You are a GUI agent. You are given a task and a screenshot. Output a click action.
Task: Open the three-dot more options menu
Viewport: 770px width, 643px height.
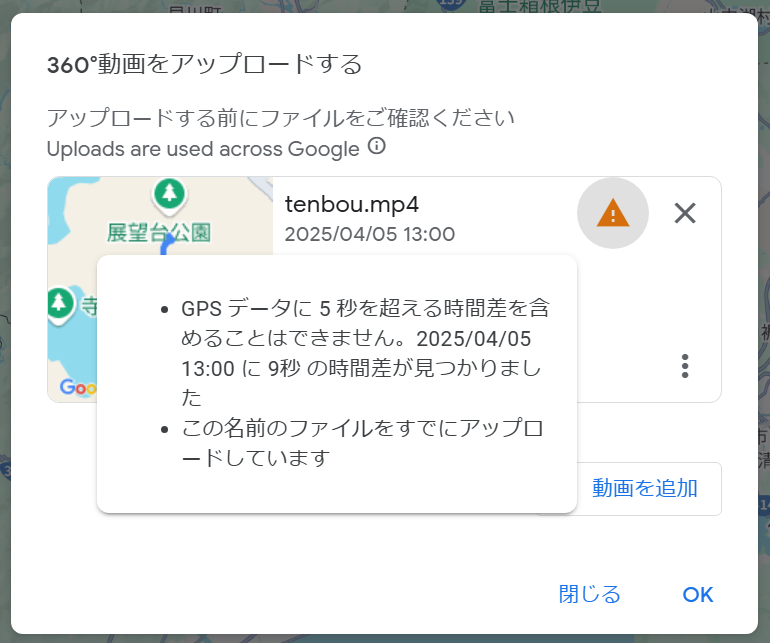pos(685,366)
